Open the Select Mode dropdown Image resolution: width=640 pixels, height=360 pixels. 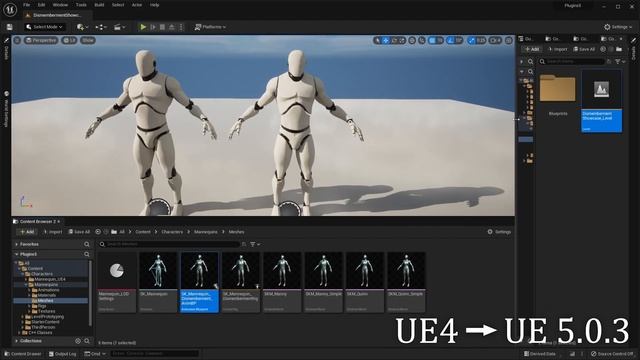coord(44,27)
